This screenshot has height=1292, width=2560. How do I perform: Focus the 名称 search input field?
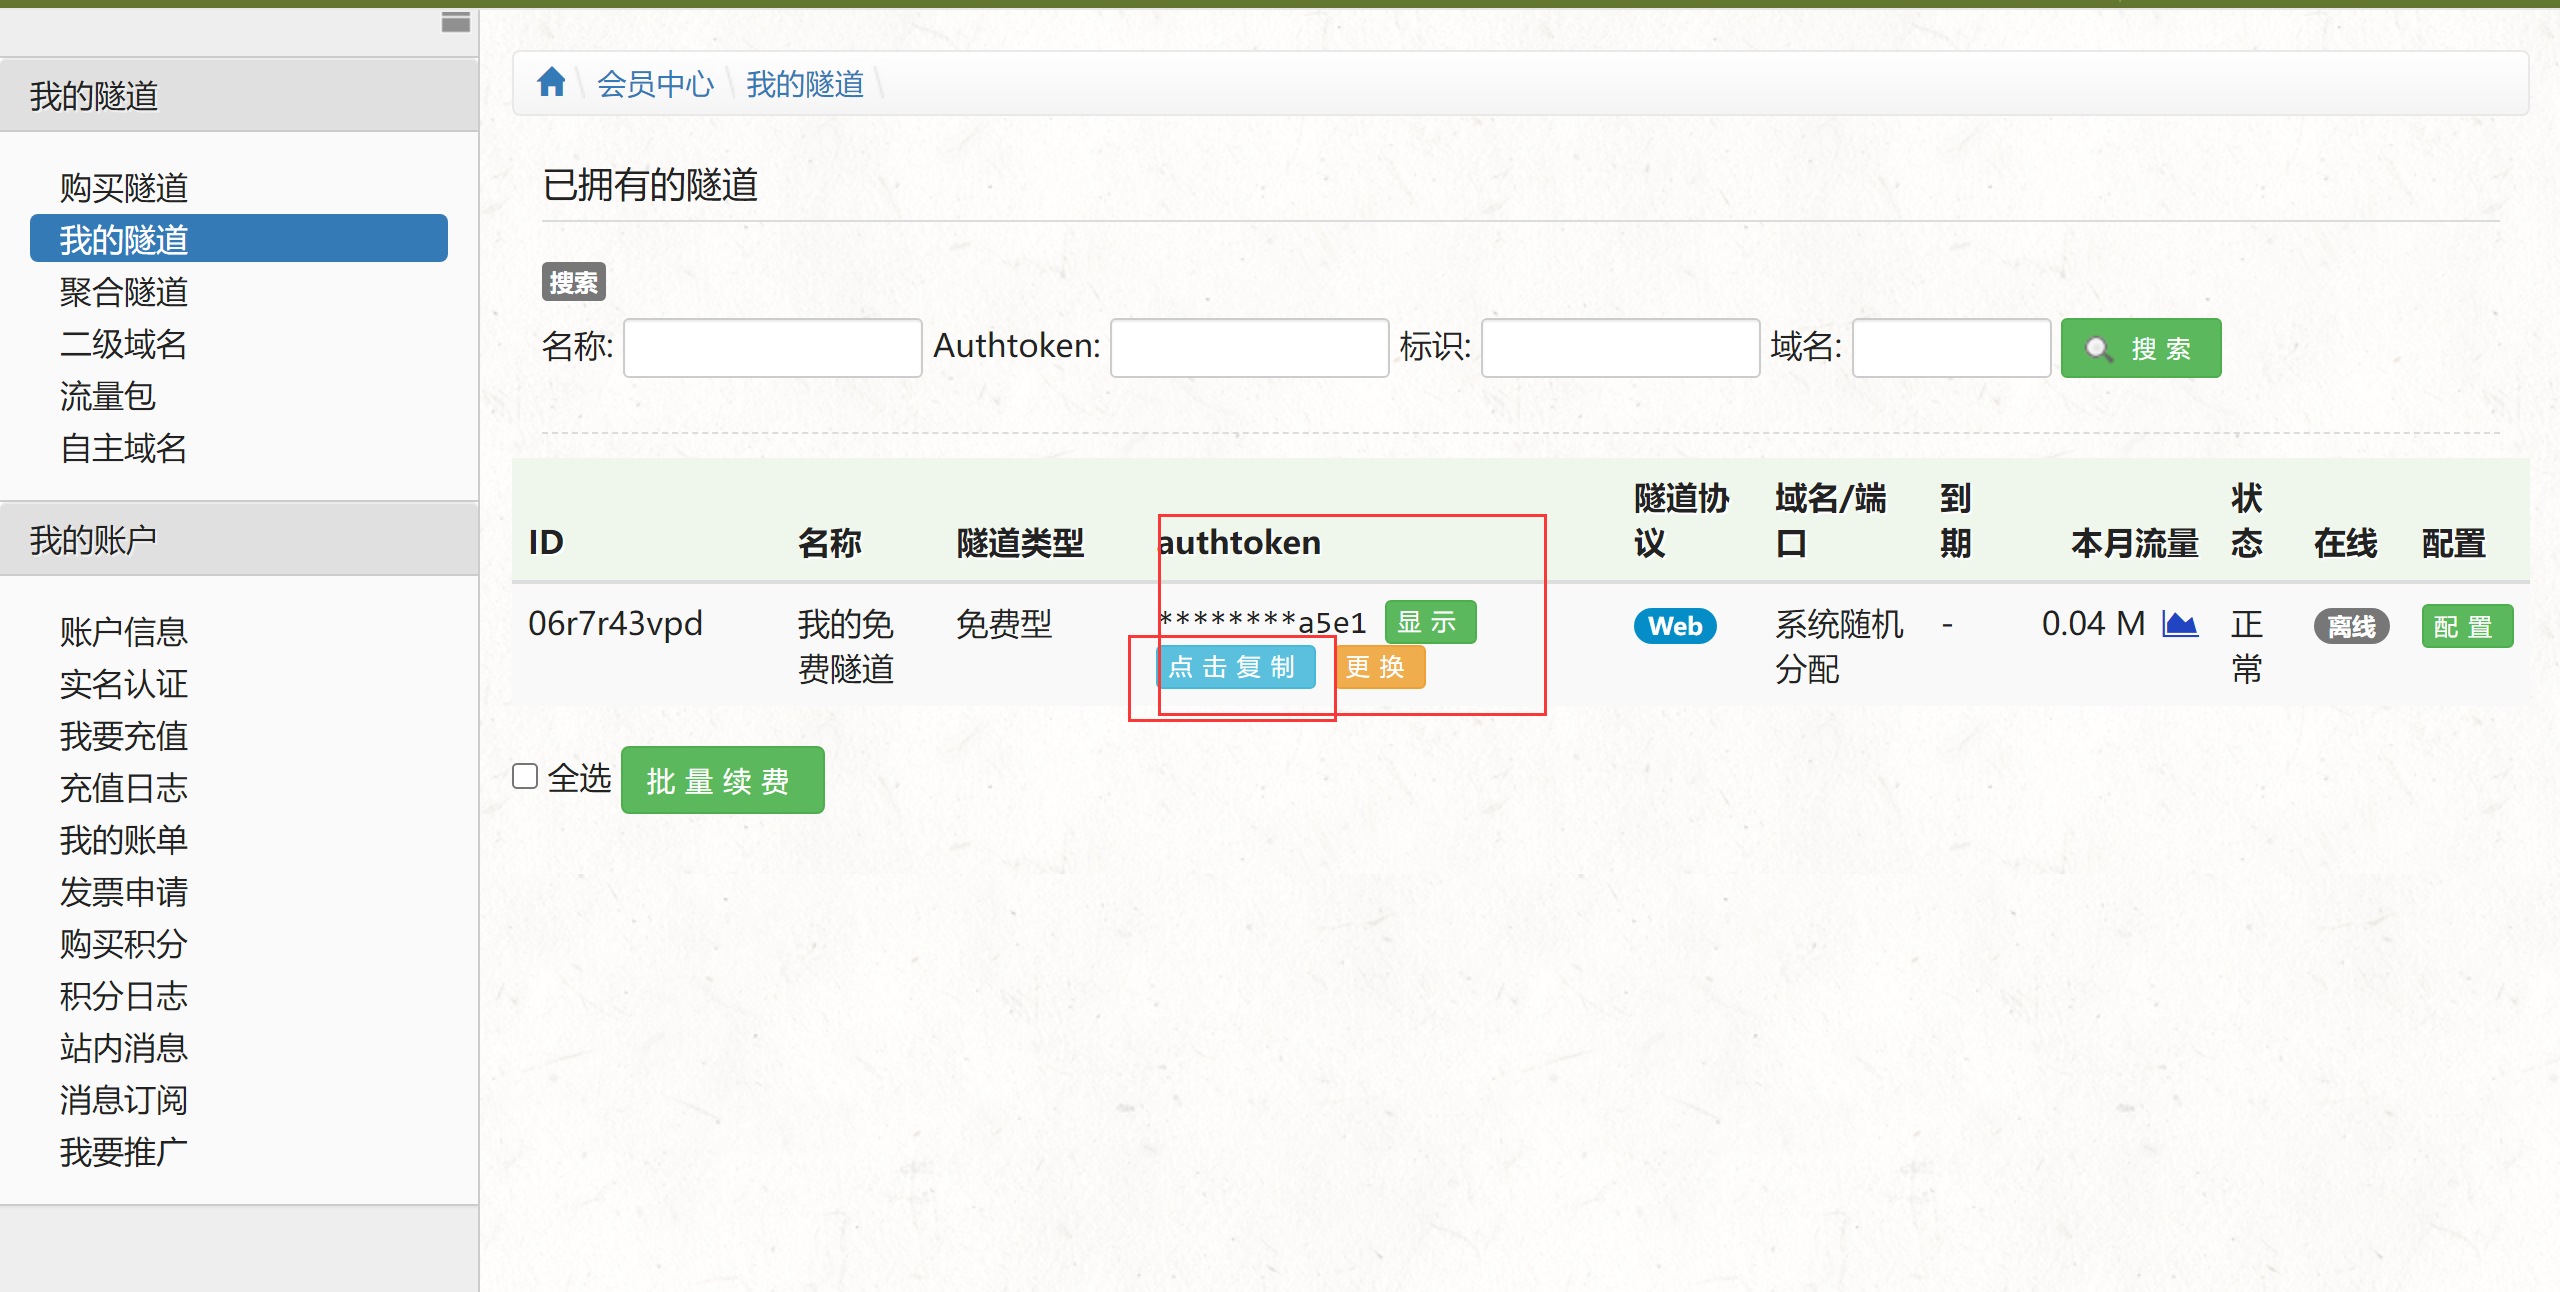coord(772,348)
